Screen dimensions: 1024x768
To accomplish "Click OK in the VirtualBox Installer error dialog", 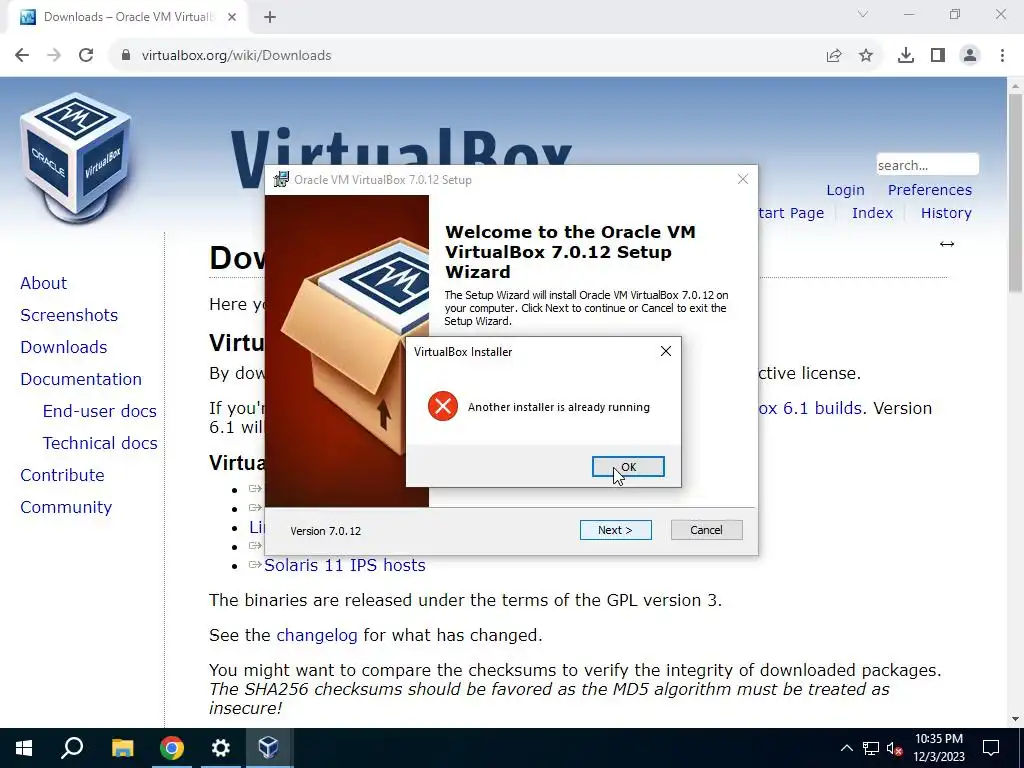I will point(628,466).
